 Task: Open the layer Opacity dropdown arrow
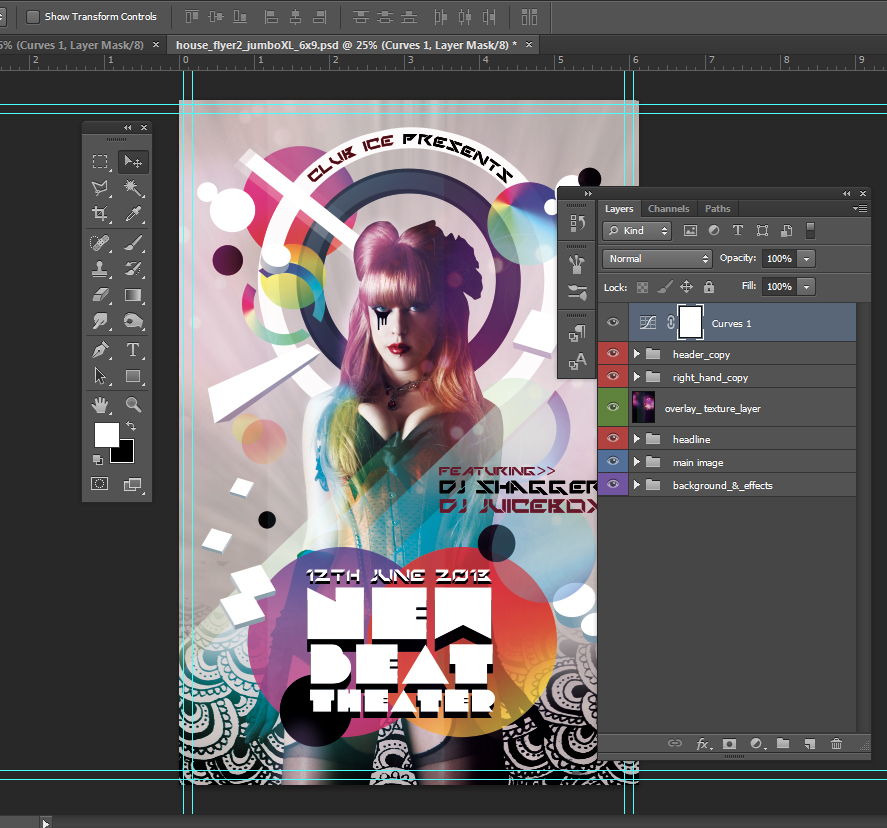click(806, 259)
